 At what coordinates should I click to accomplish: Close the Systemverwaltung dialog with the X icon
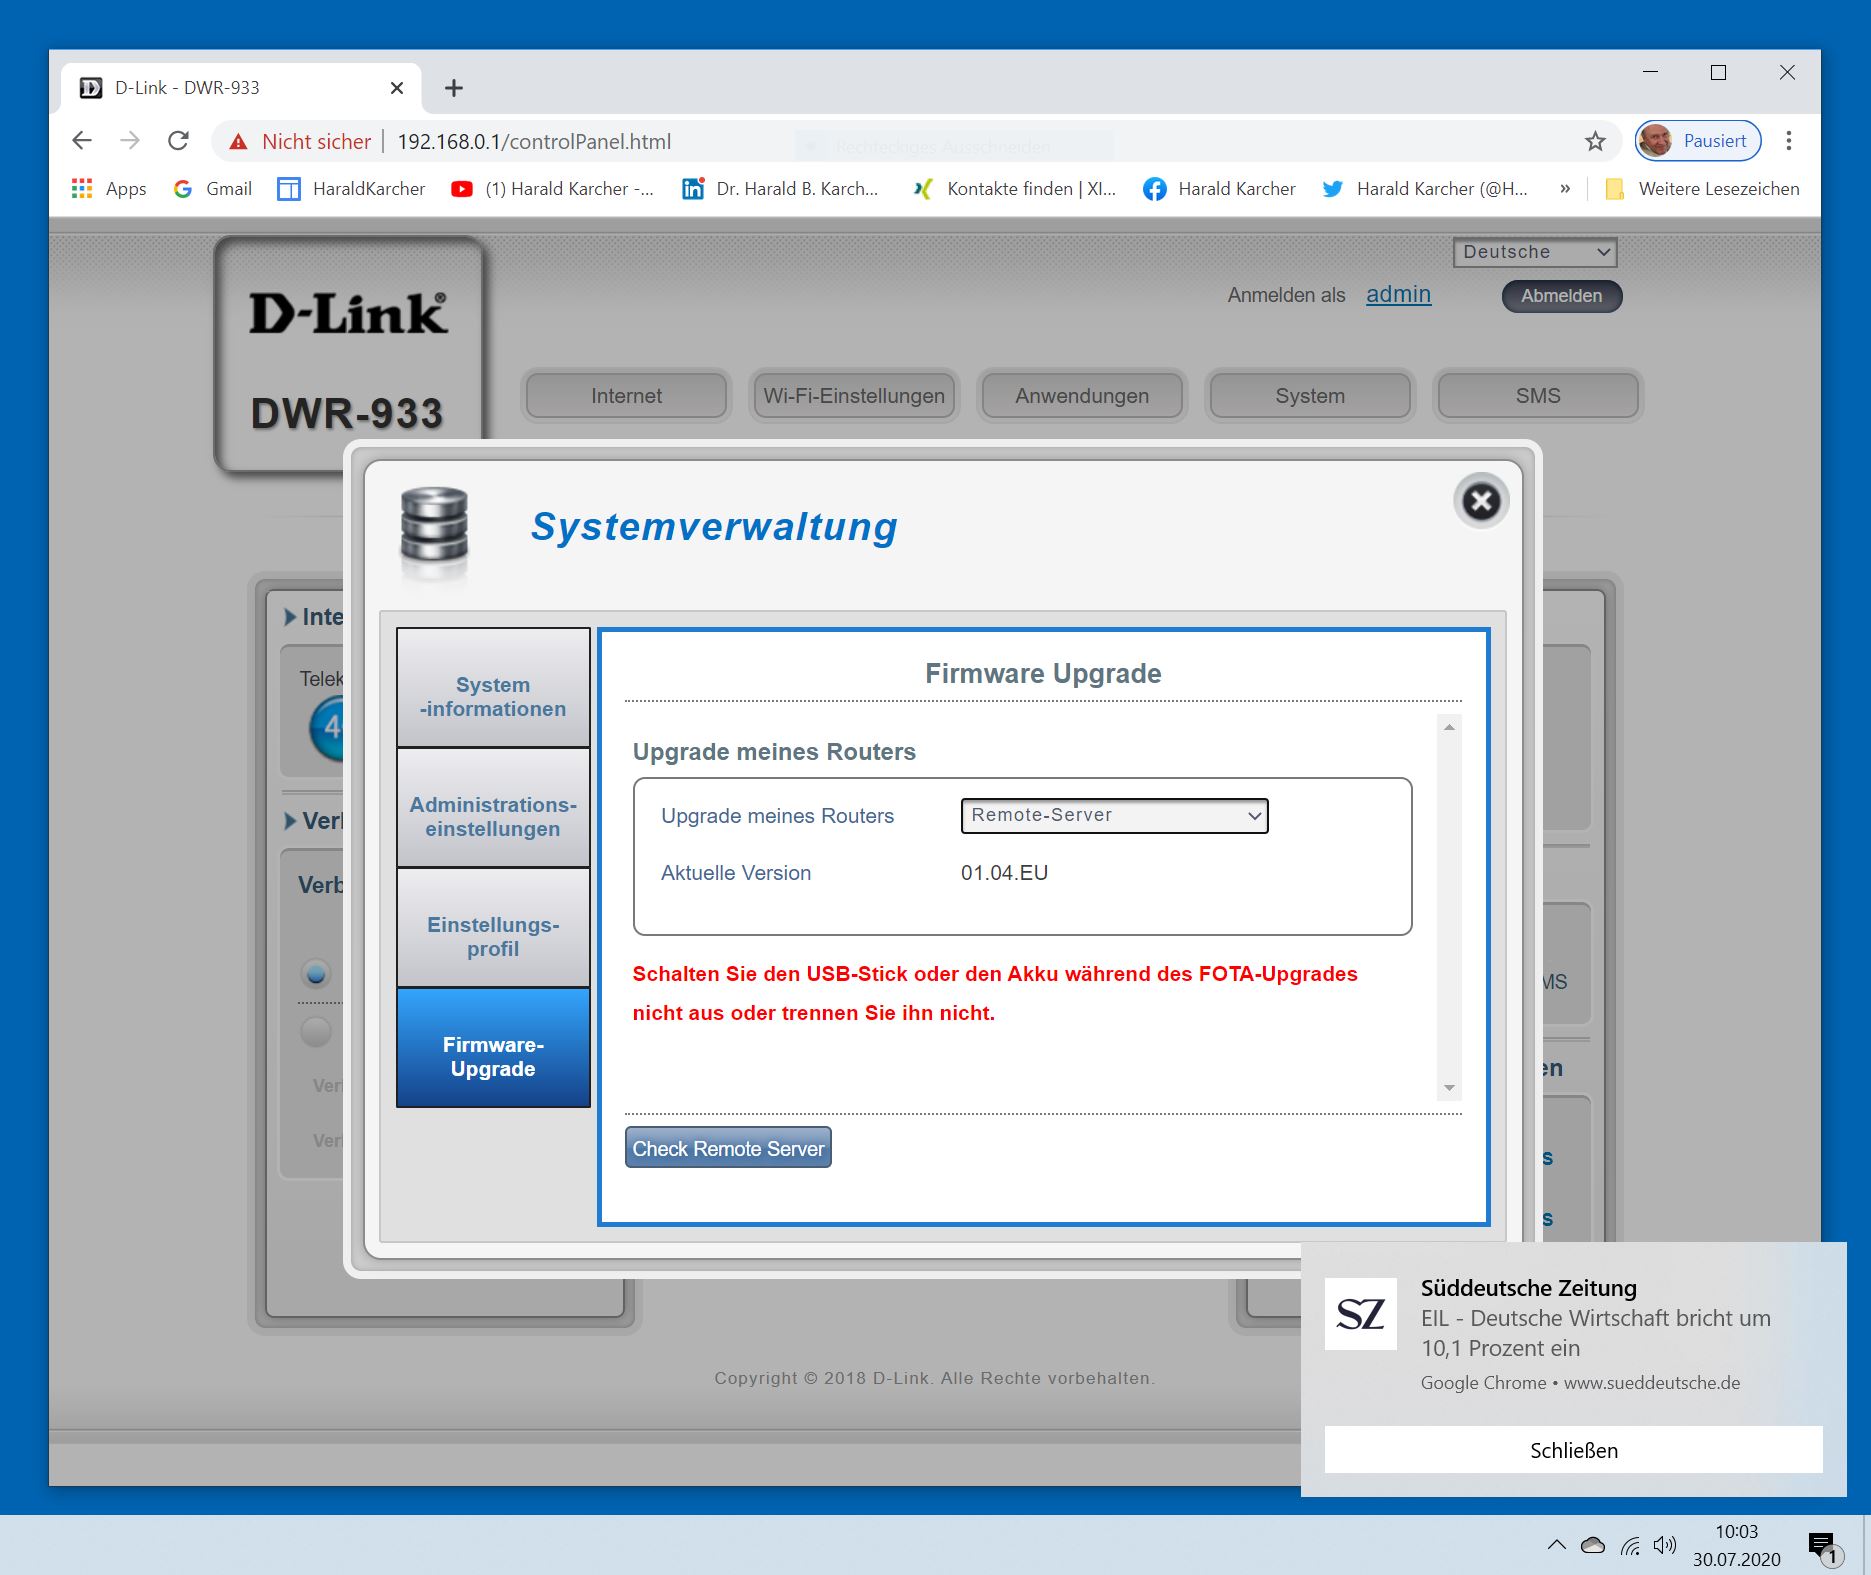point(1481,501)
